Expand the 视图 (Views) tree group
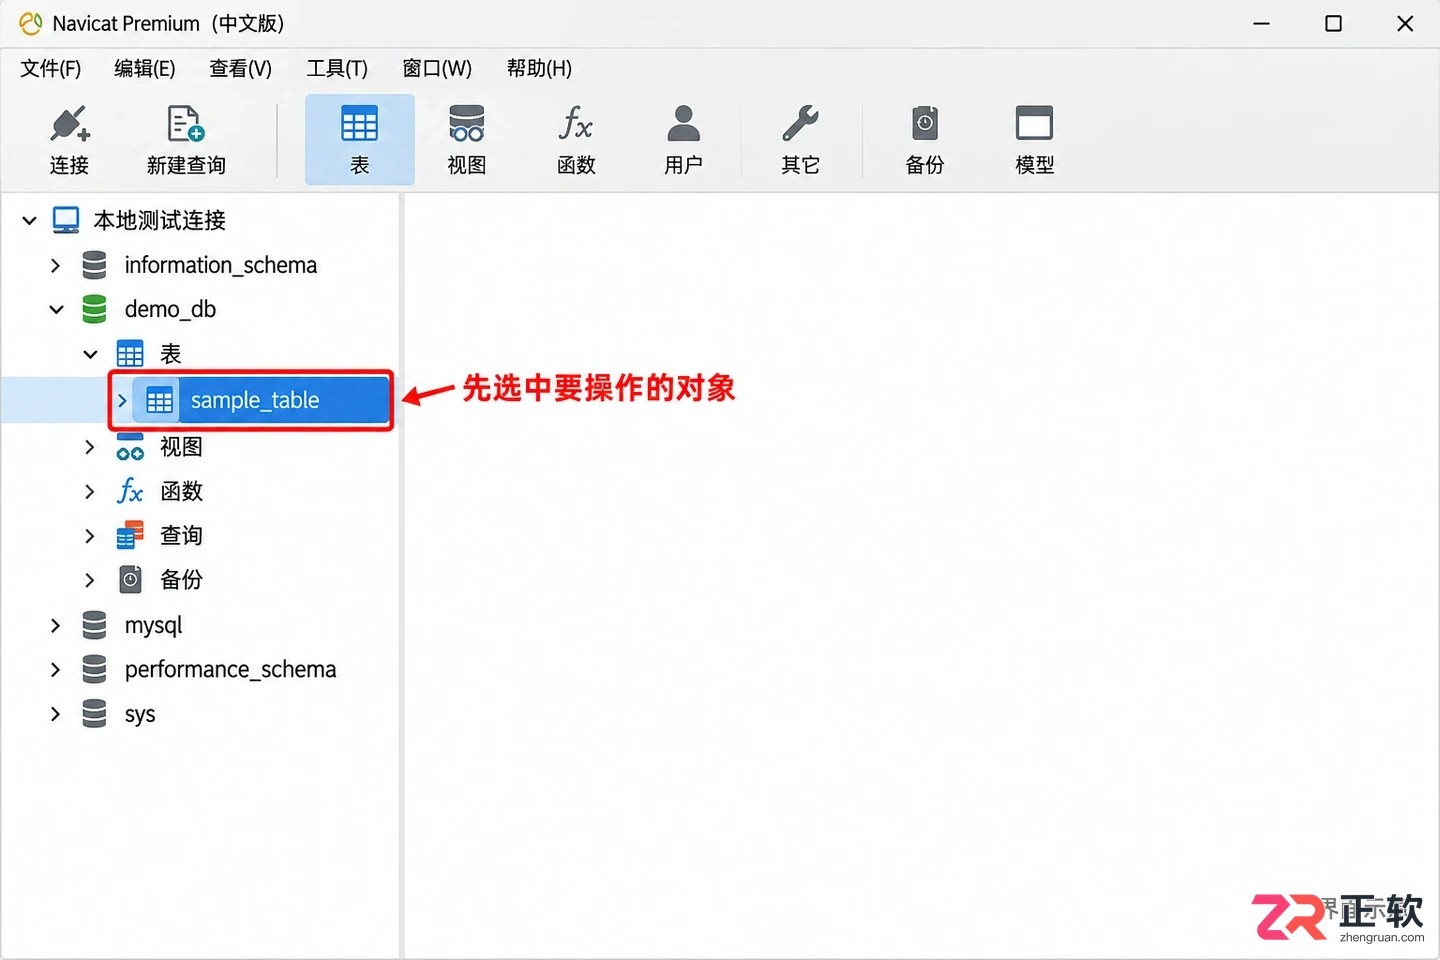 [x=89, y=447]
